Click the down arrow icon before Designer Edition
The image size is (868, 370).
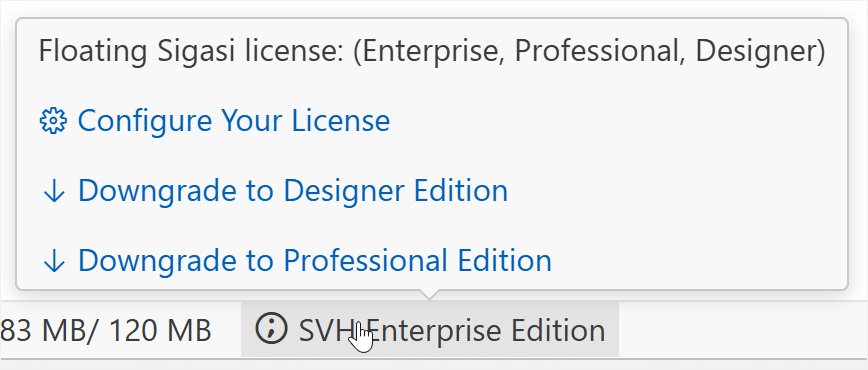click(x=54, y=192)
